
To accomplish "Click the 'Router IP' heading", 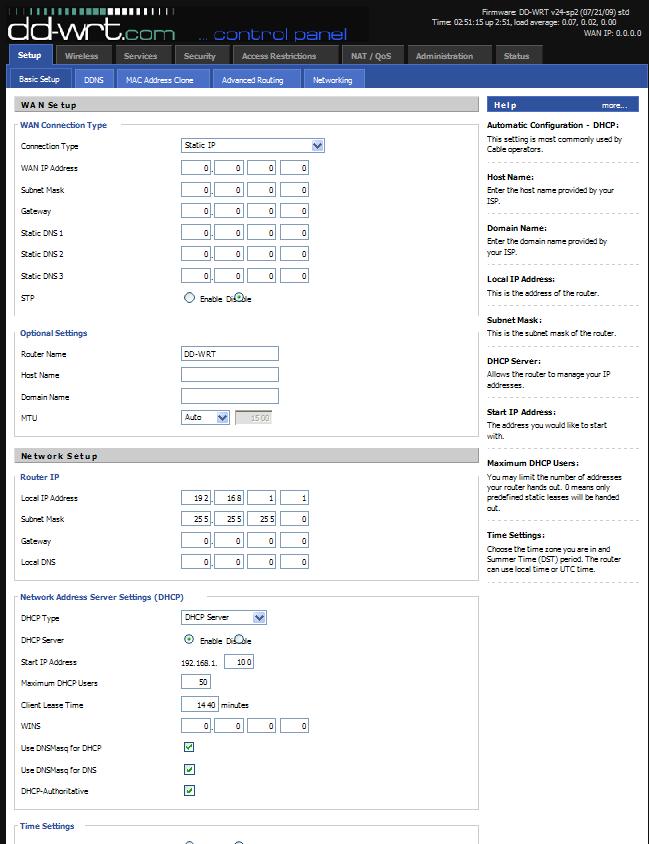I will click(39, 477).
